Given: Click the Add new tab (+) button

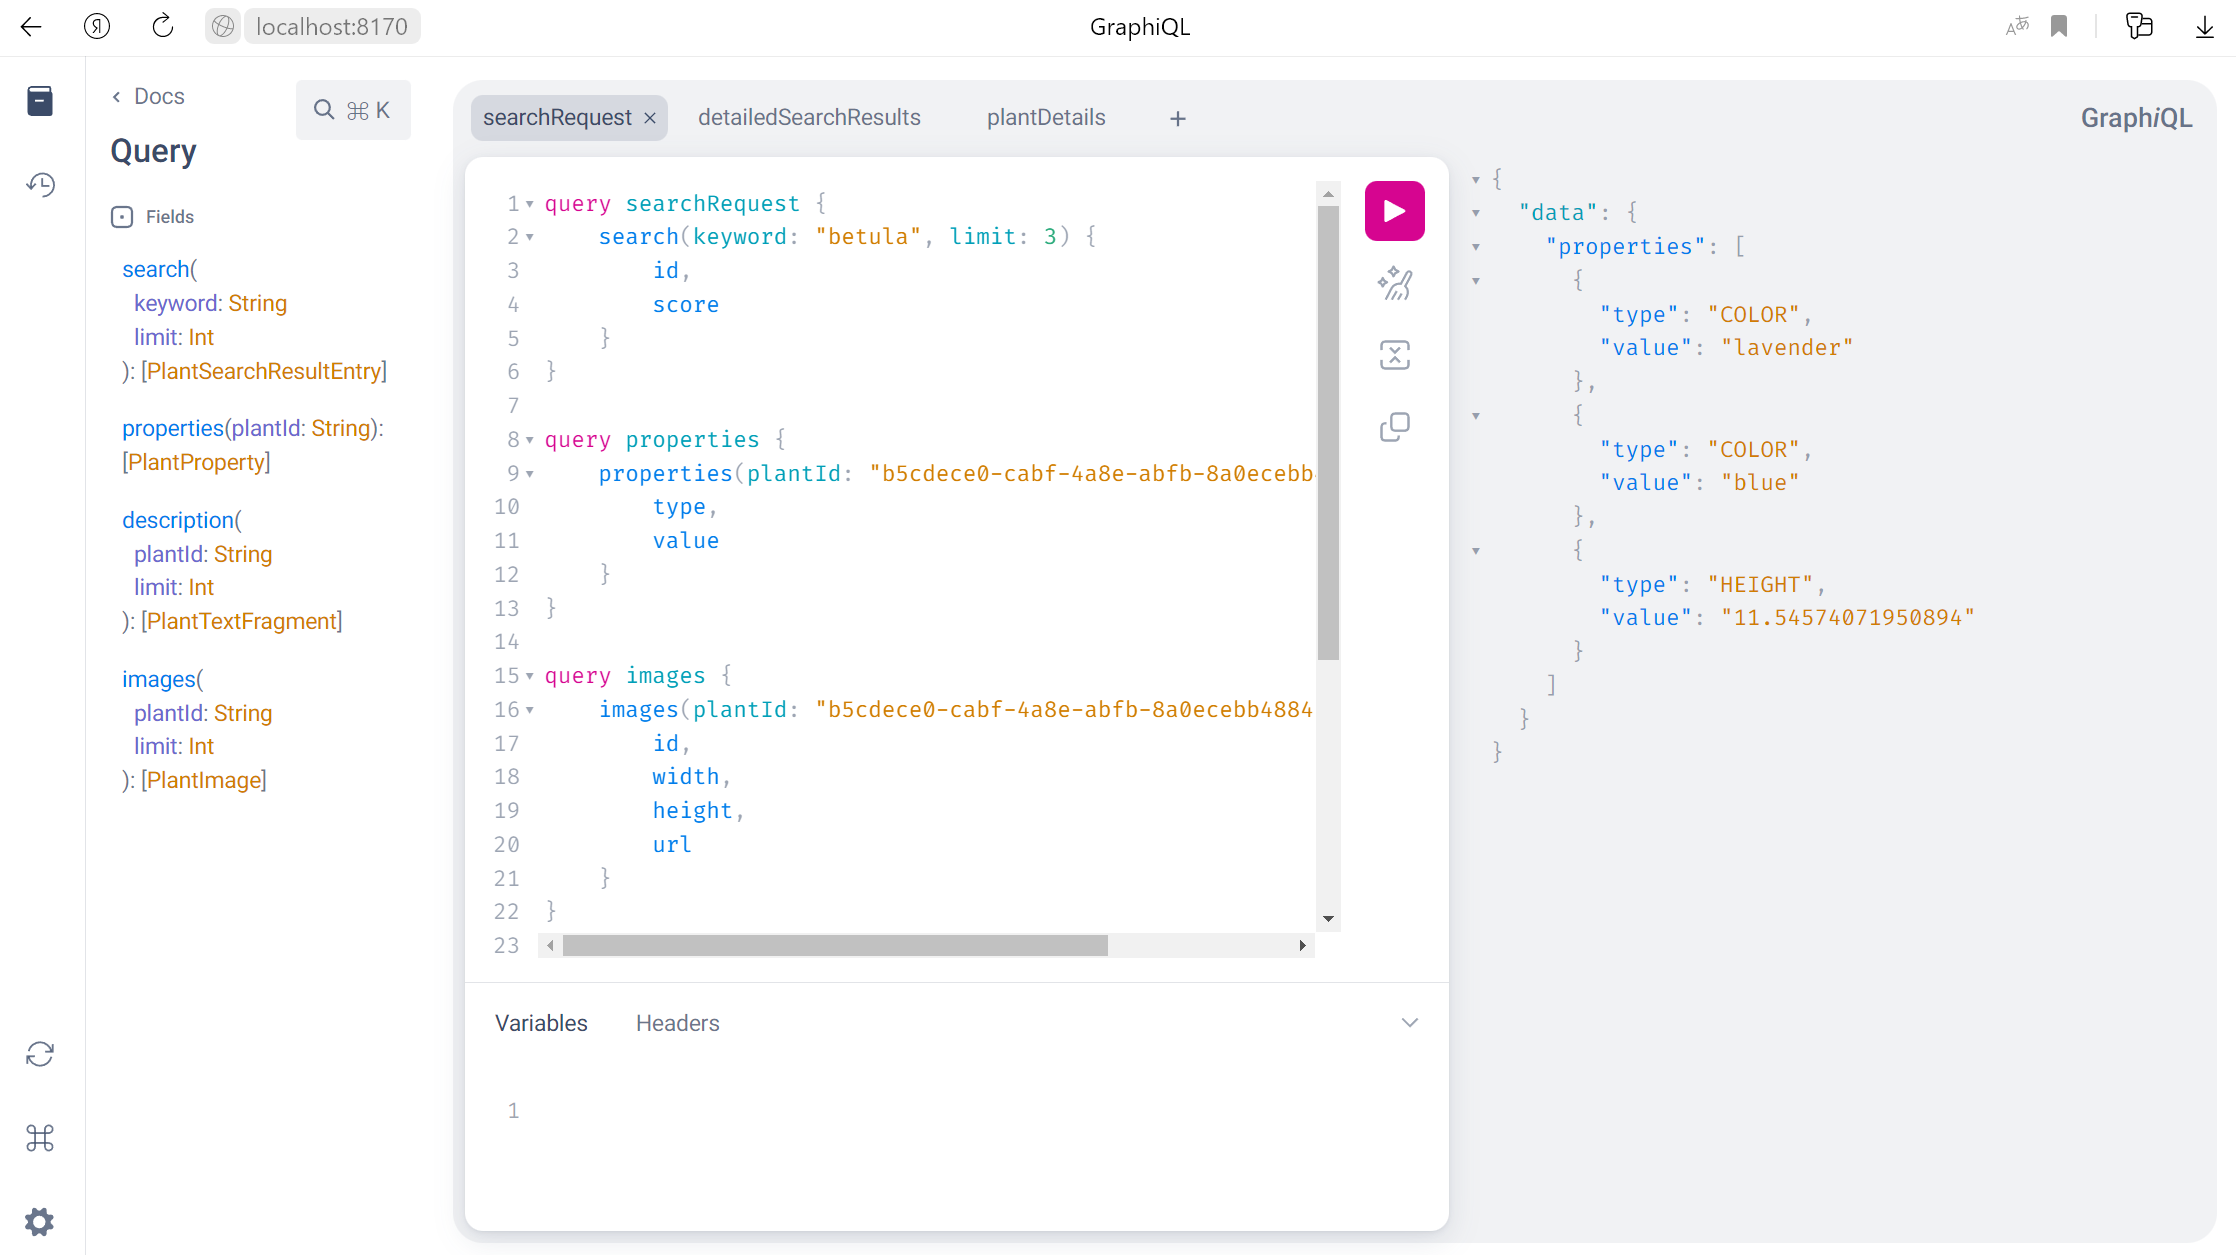Looking at the screenshot, I should click(x=1178, y=117).
